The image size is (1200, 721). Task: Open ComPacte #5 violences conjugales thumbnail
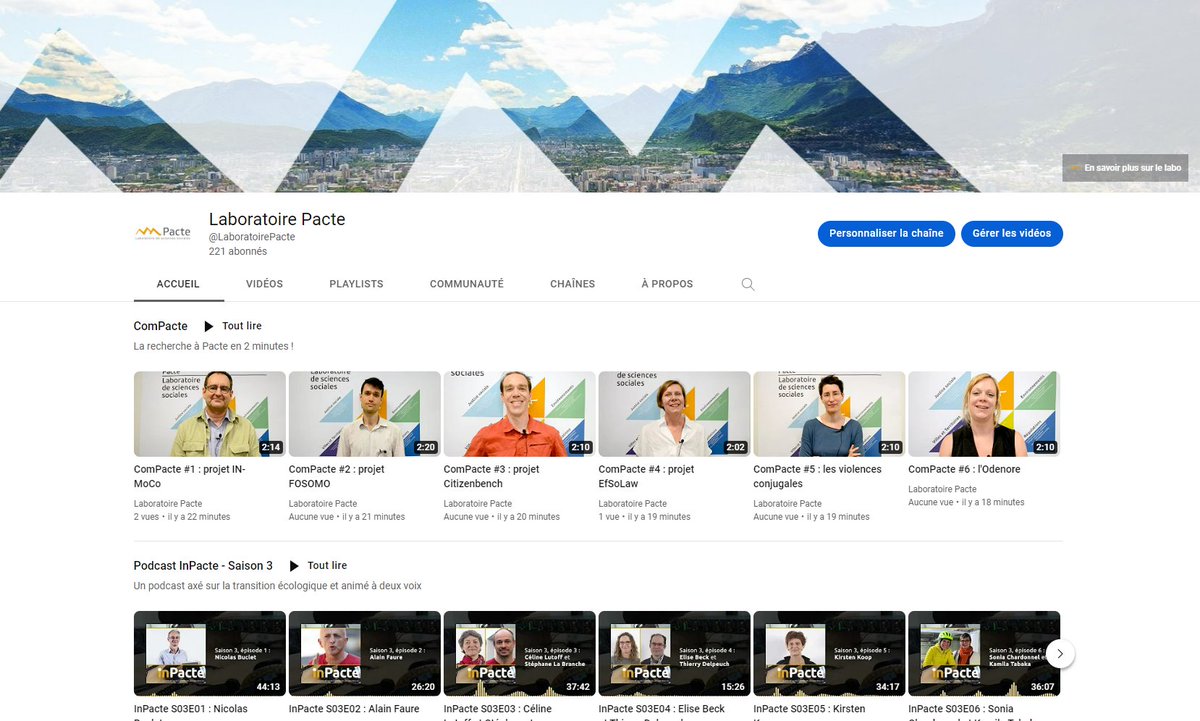point(829,414)
